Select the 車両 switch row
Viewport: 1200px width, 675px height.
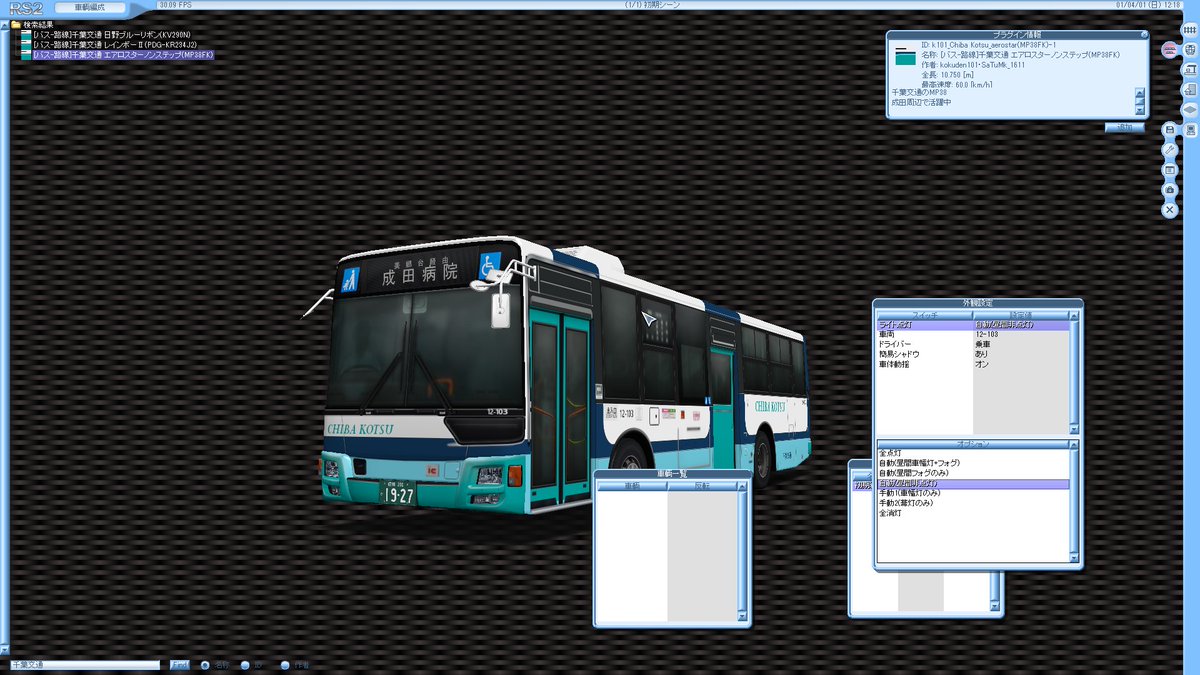pos(972,334)
